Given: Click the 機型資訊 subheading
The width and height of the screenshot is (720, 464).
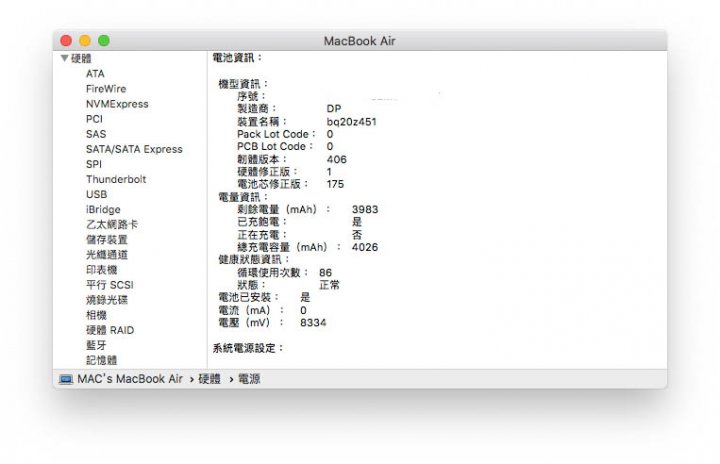Looking at the screenshot, I should (x=243, y=84).
